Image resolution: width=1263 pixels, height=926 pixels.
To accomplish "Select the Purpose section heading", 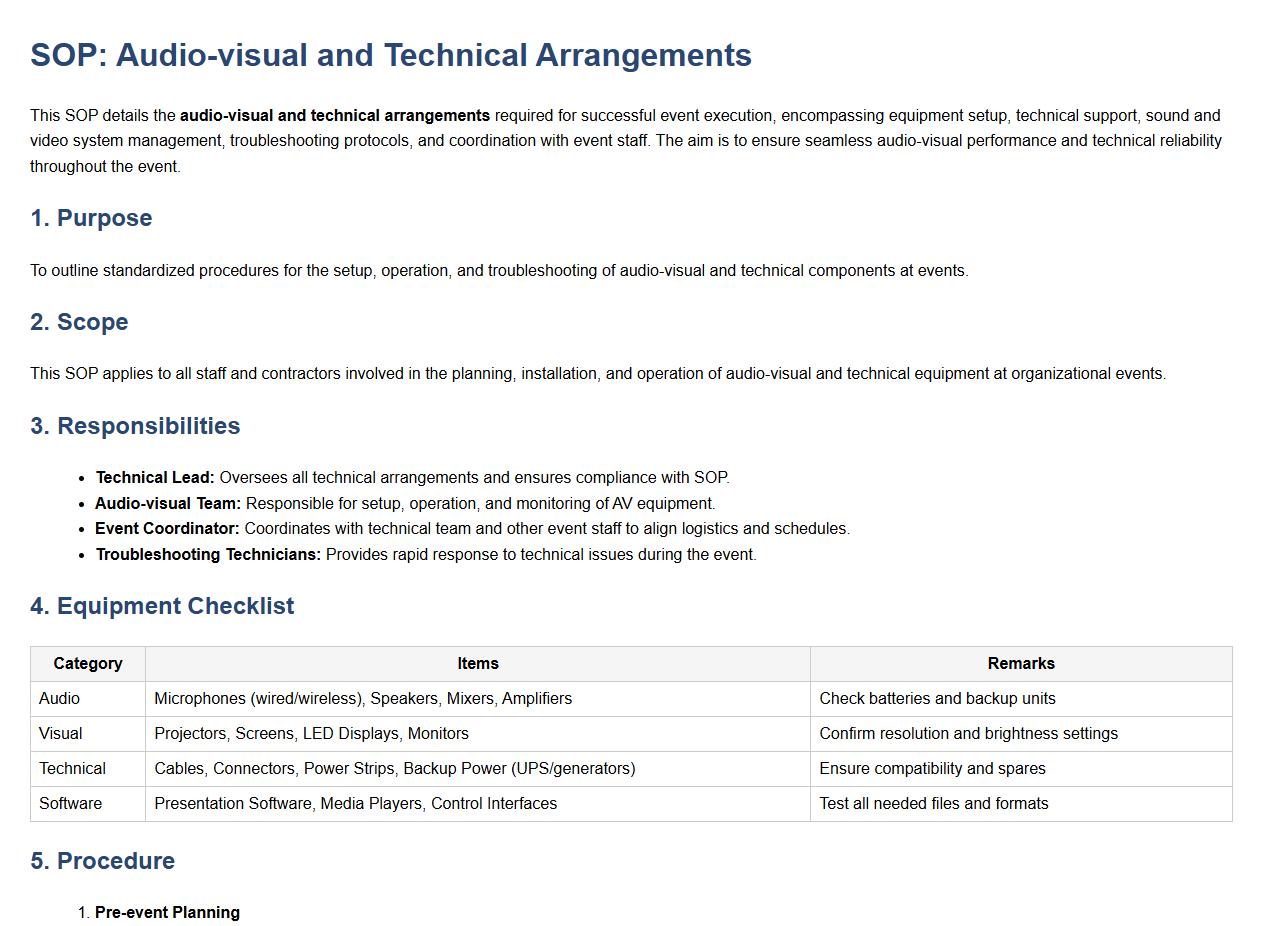I will [x=91, y=218].
